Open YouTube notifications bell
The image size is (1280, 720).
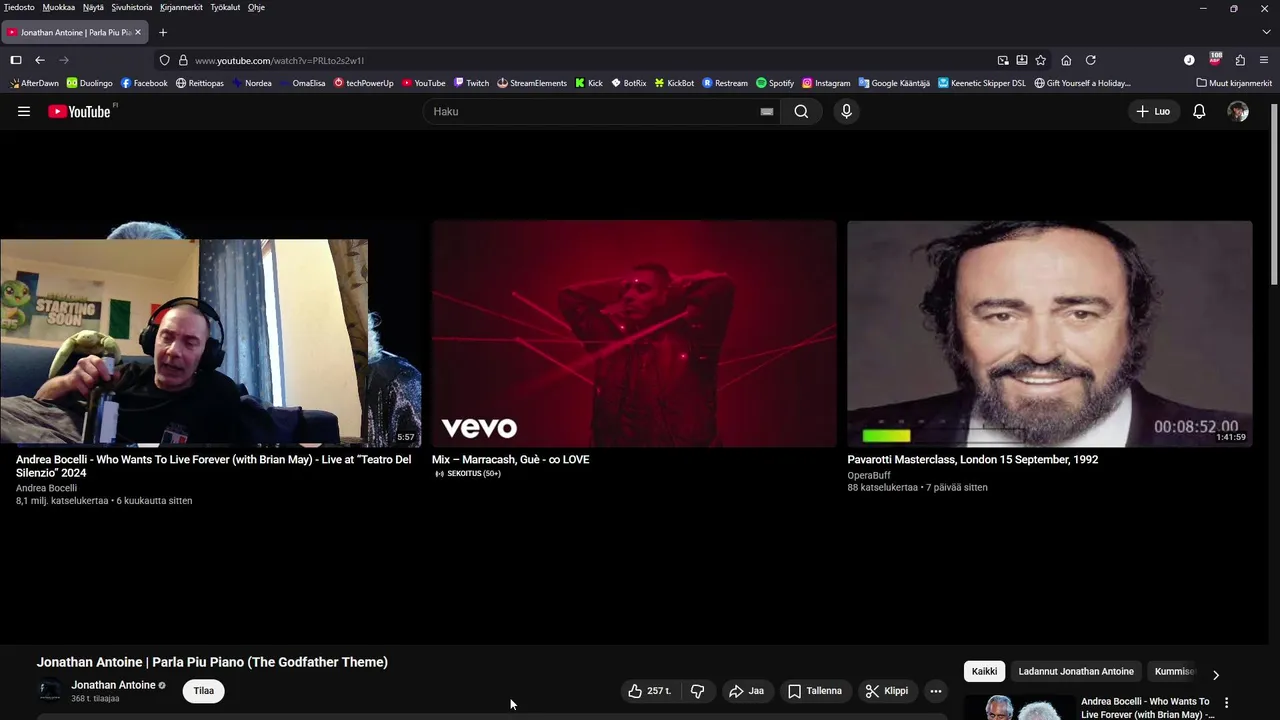pyautogui.click(x=1199, y=111)
